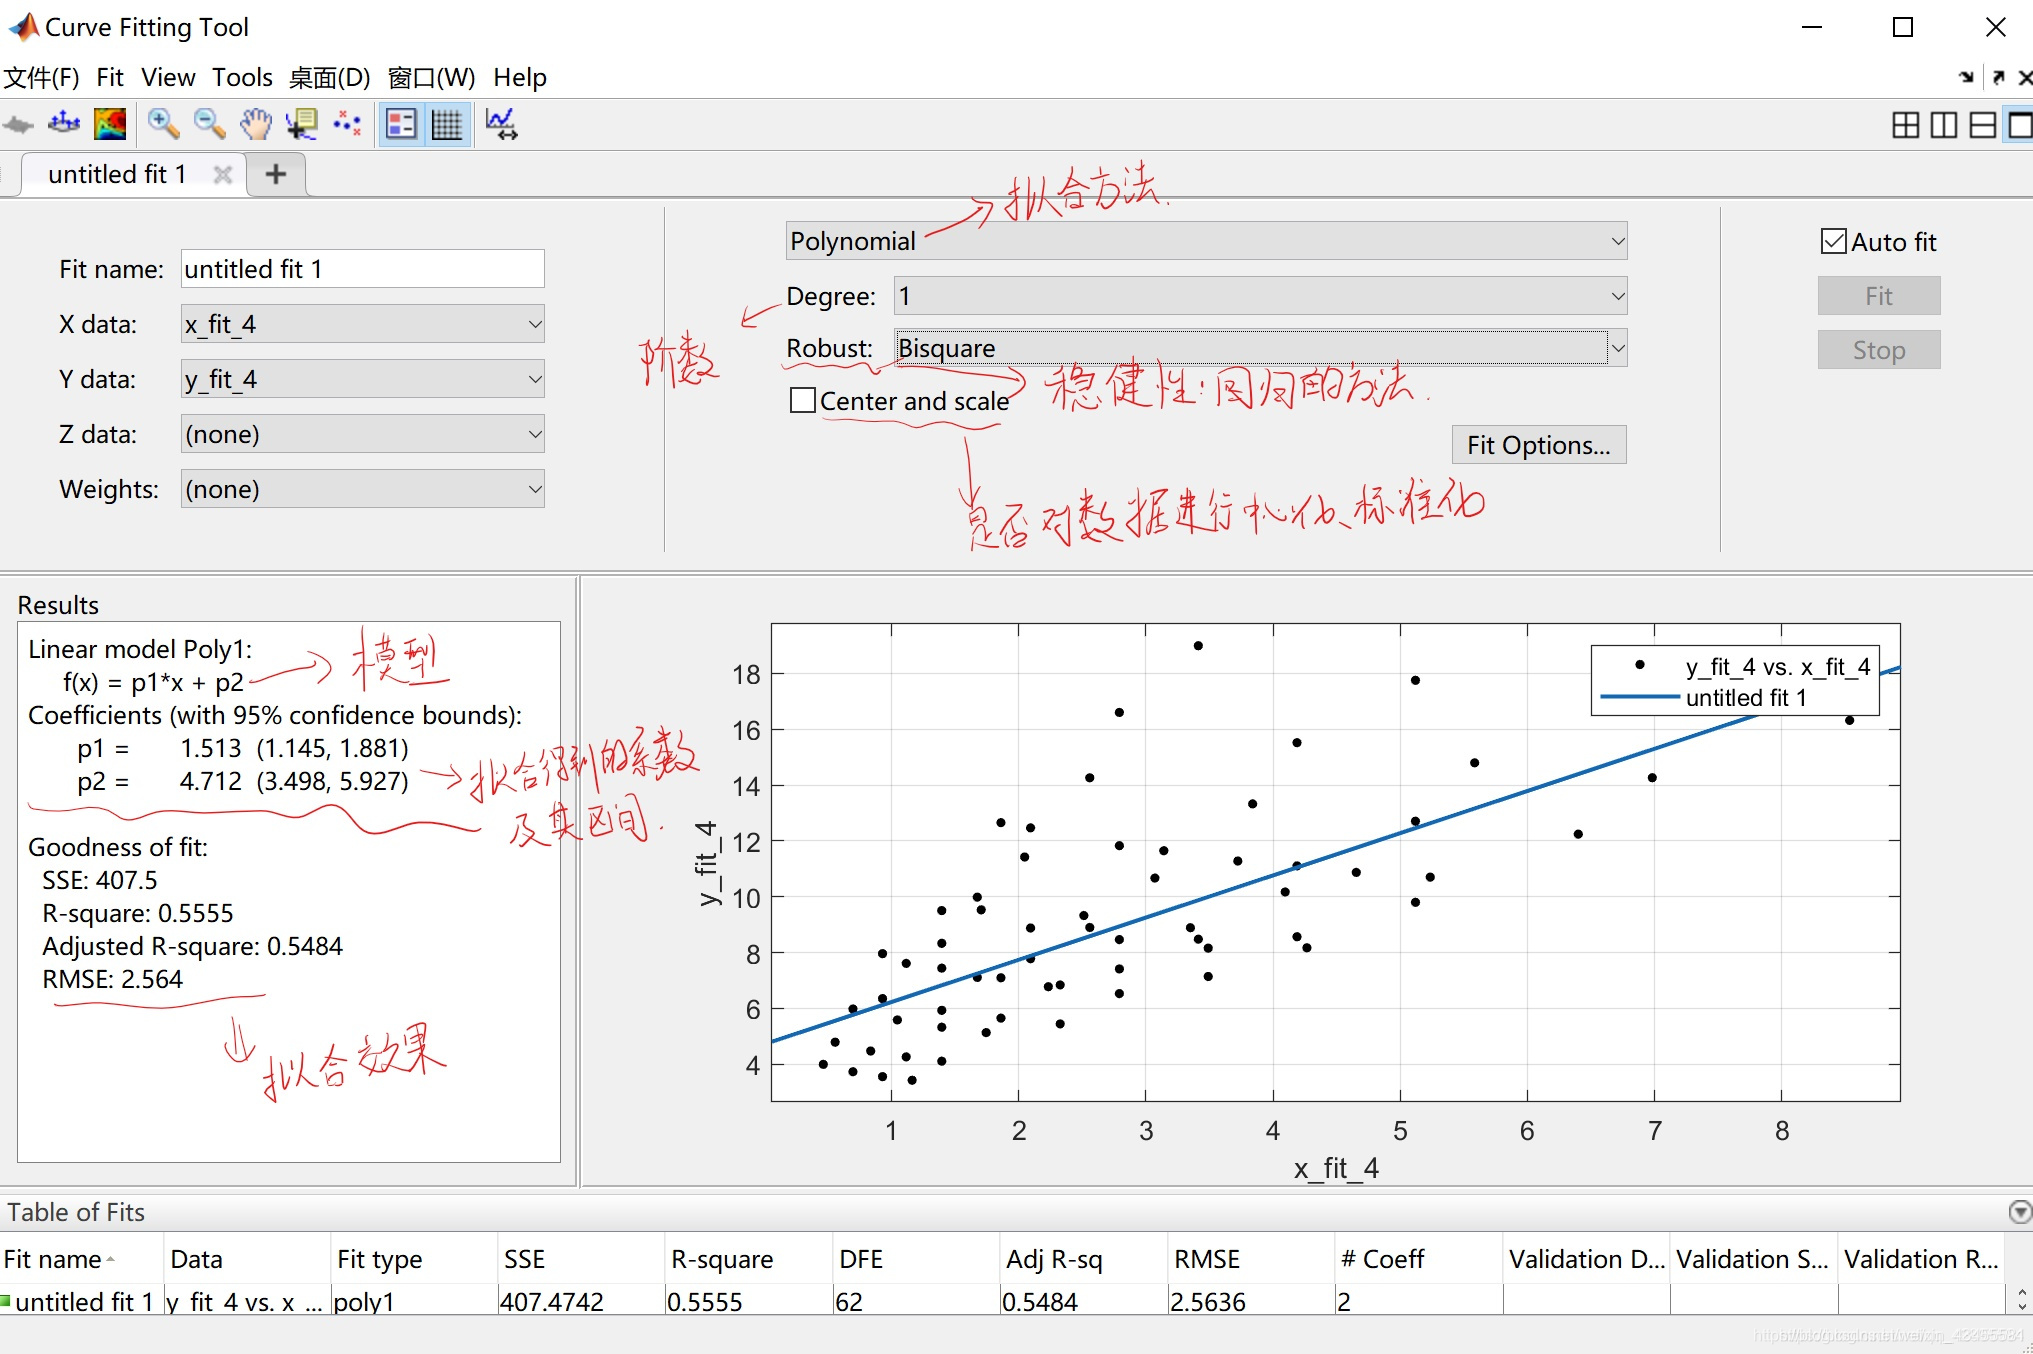Click the Fit name input field
This screenshot has width=2033, height=1354.
(362, 269)
